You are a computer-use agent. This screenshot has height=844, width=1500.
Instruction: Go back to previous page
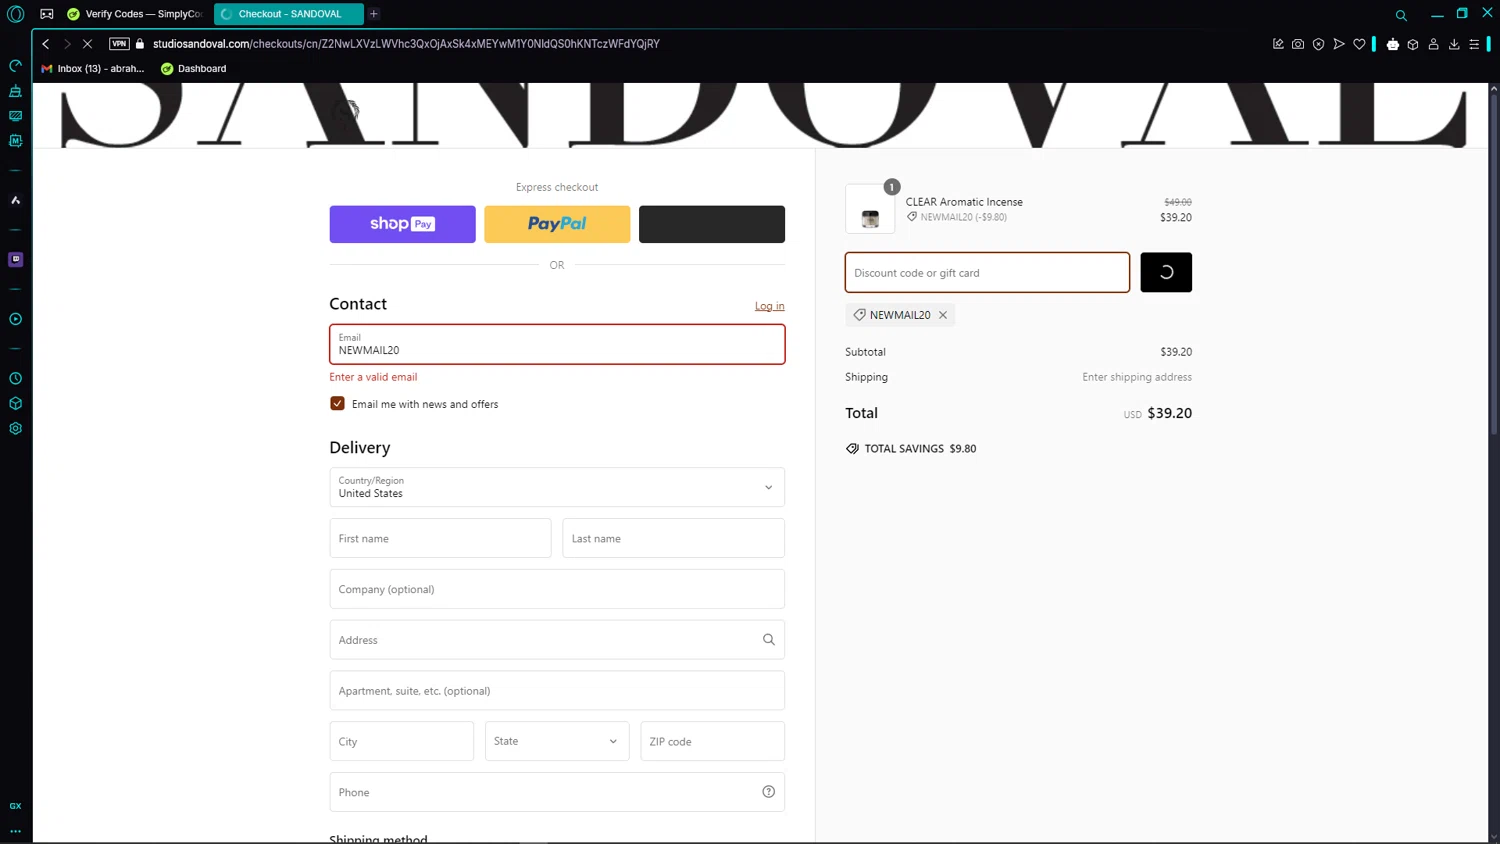point(46,44)
